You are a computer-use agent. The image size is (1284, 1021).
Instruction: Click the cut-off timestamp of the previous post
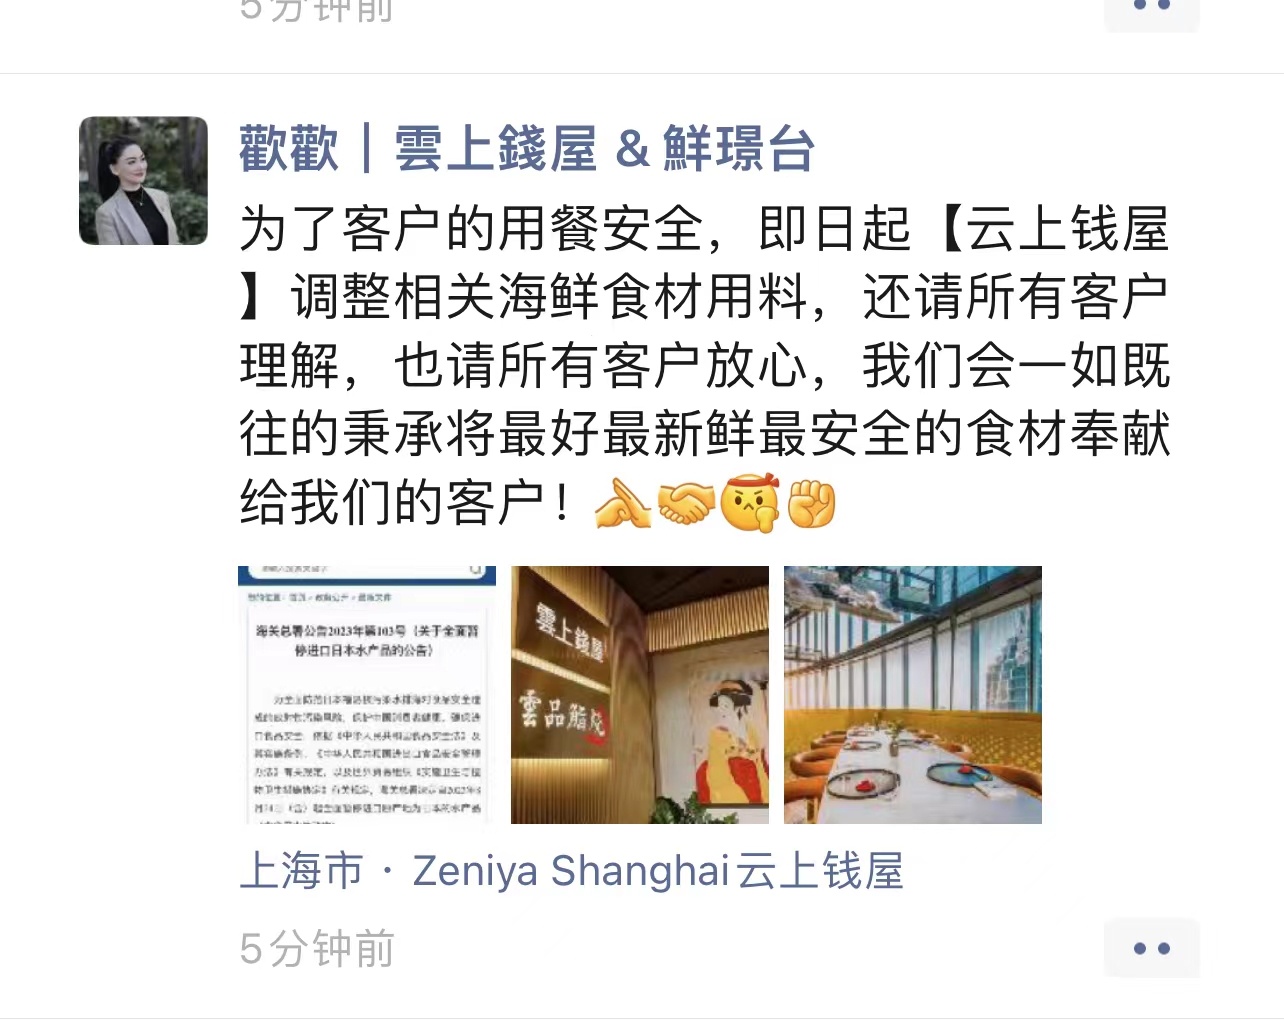tap(317, 10)
